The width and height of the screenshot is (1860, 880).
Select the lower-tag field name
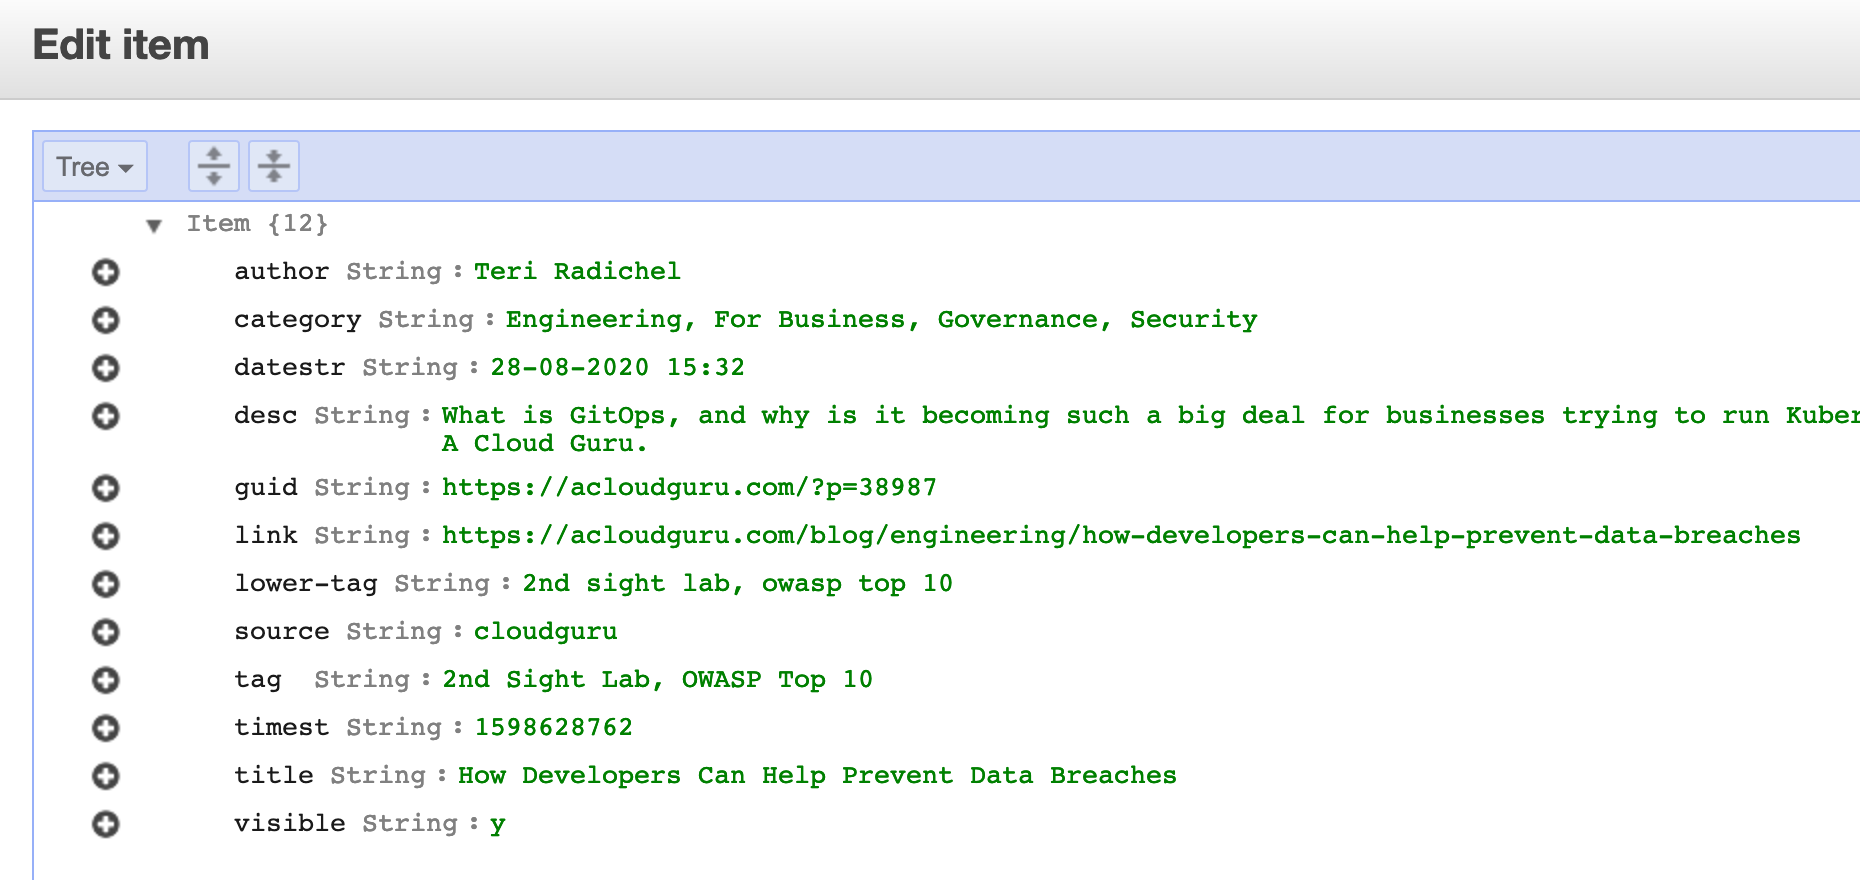(306, 583)
